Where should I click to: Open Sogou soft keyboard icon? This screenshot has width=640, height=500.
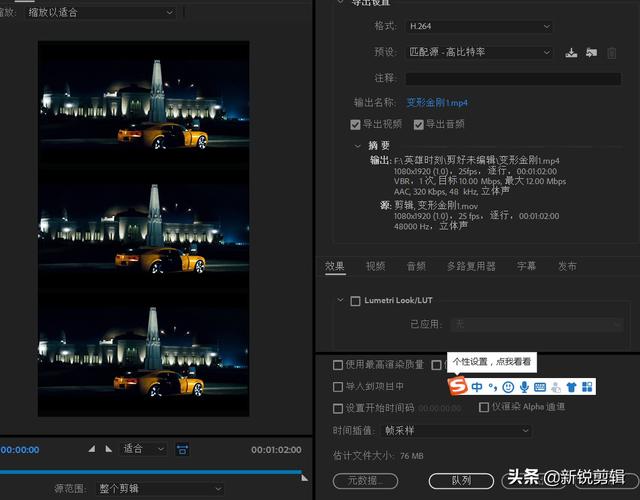(x=540, y=387)
